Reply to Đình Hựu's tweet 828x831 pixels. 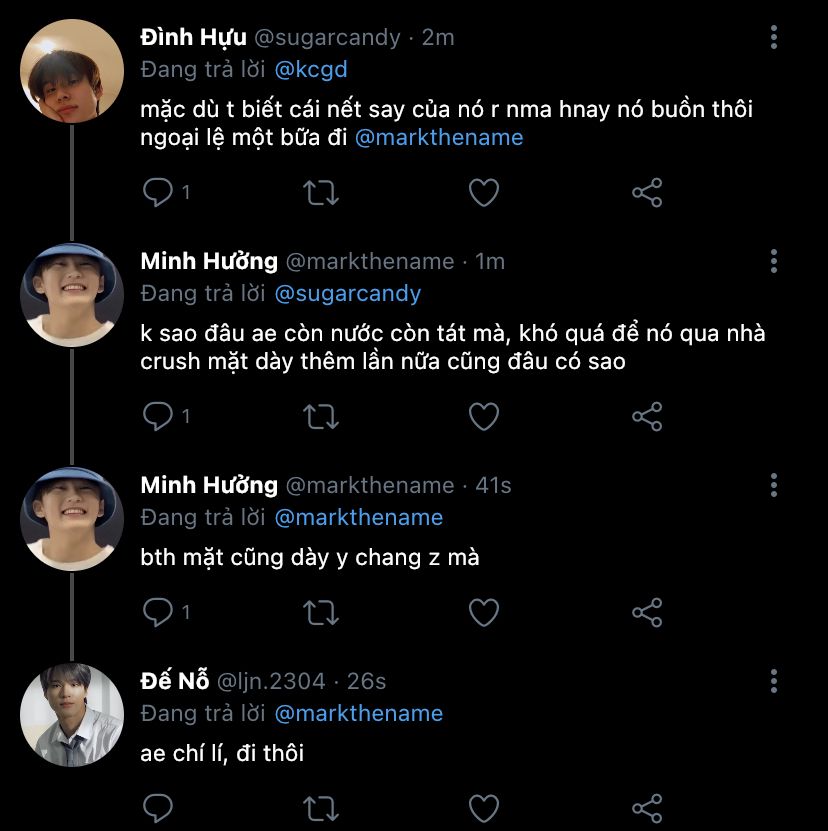[158, 192]
